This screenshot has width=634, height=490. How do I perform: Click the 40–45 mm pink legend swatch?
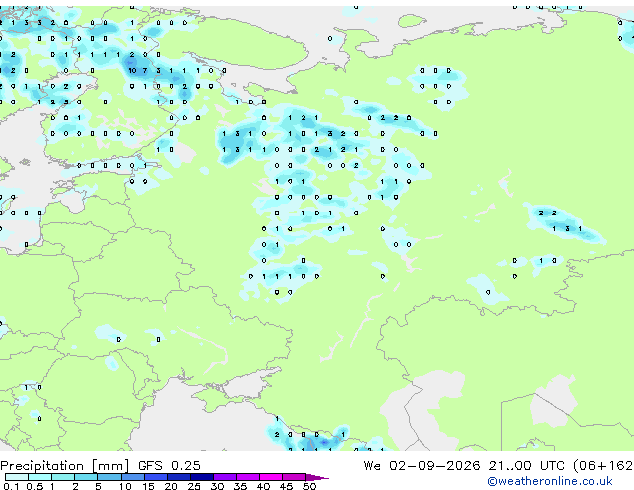click(x=271, y=477)
